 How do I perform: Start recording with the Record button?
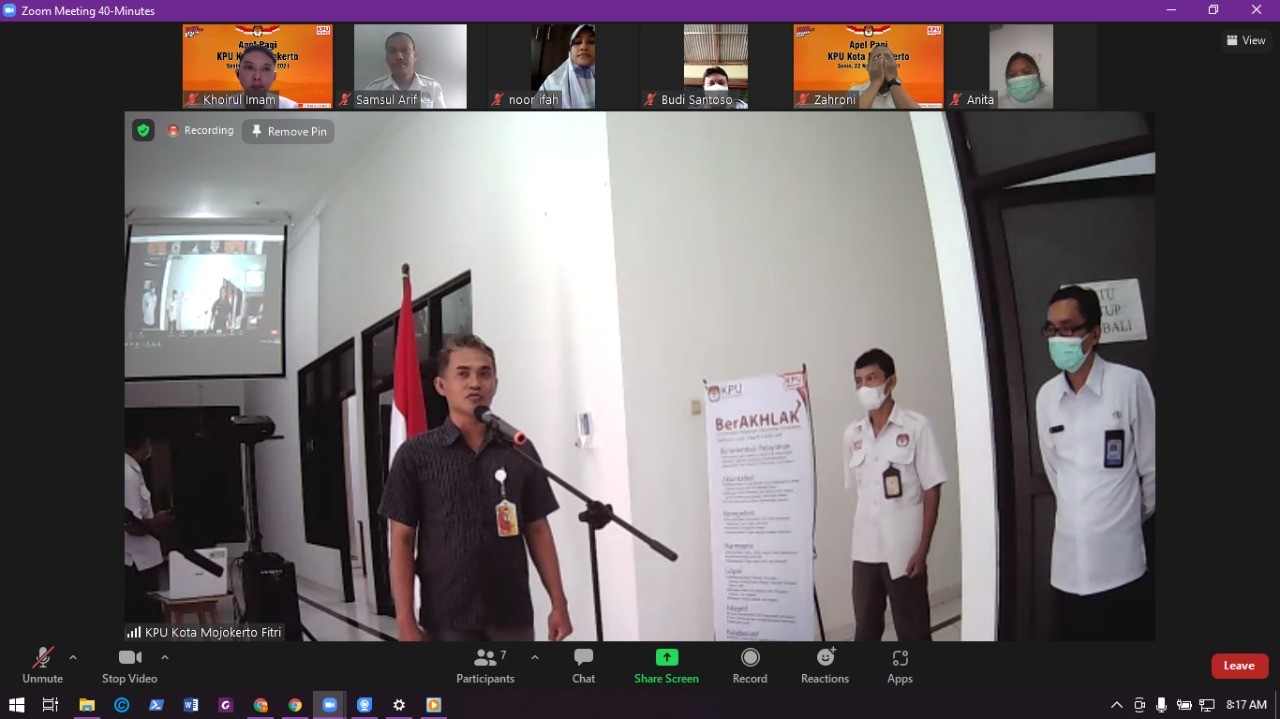[x=749, y=666]
